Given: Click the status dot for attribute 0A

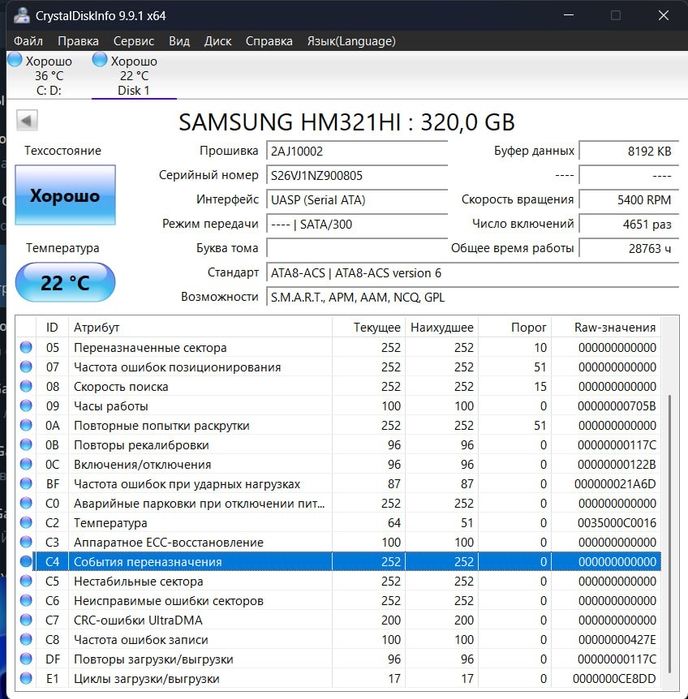Looking at the screenshot, I should 26,425.
